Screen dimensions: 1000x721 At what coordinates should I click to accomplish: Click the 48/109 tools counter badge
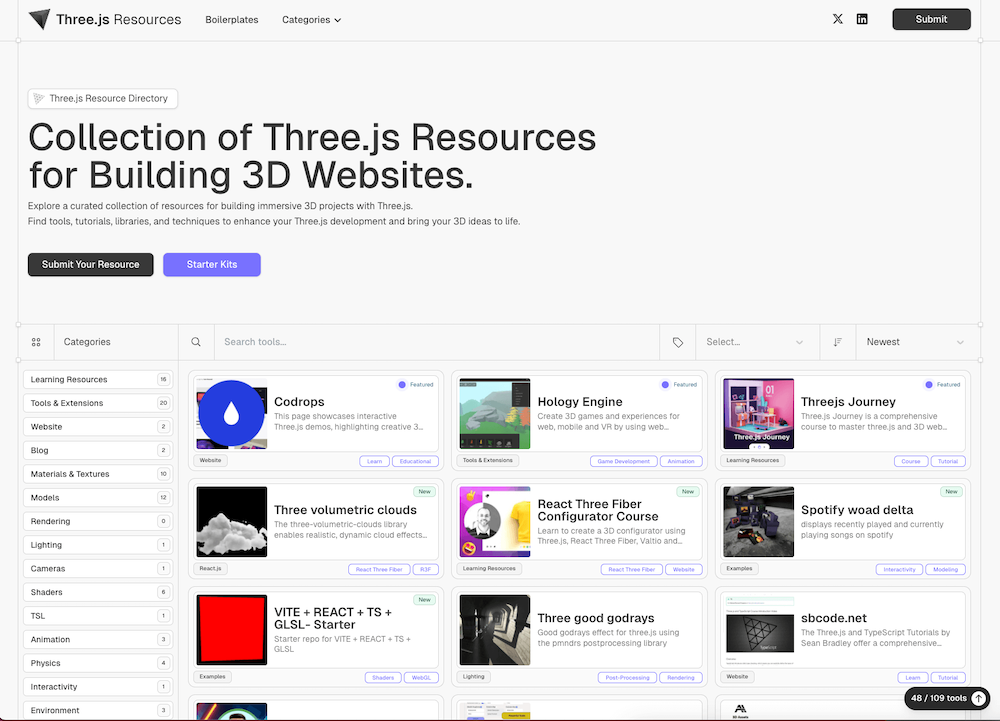tap(938, 698)
